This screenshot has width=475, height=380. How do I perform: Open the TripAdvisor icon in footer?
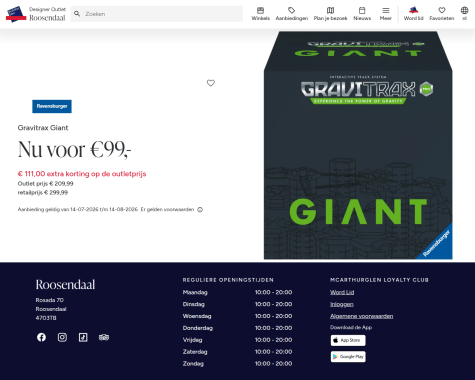tap(104, 337)
